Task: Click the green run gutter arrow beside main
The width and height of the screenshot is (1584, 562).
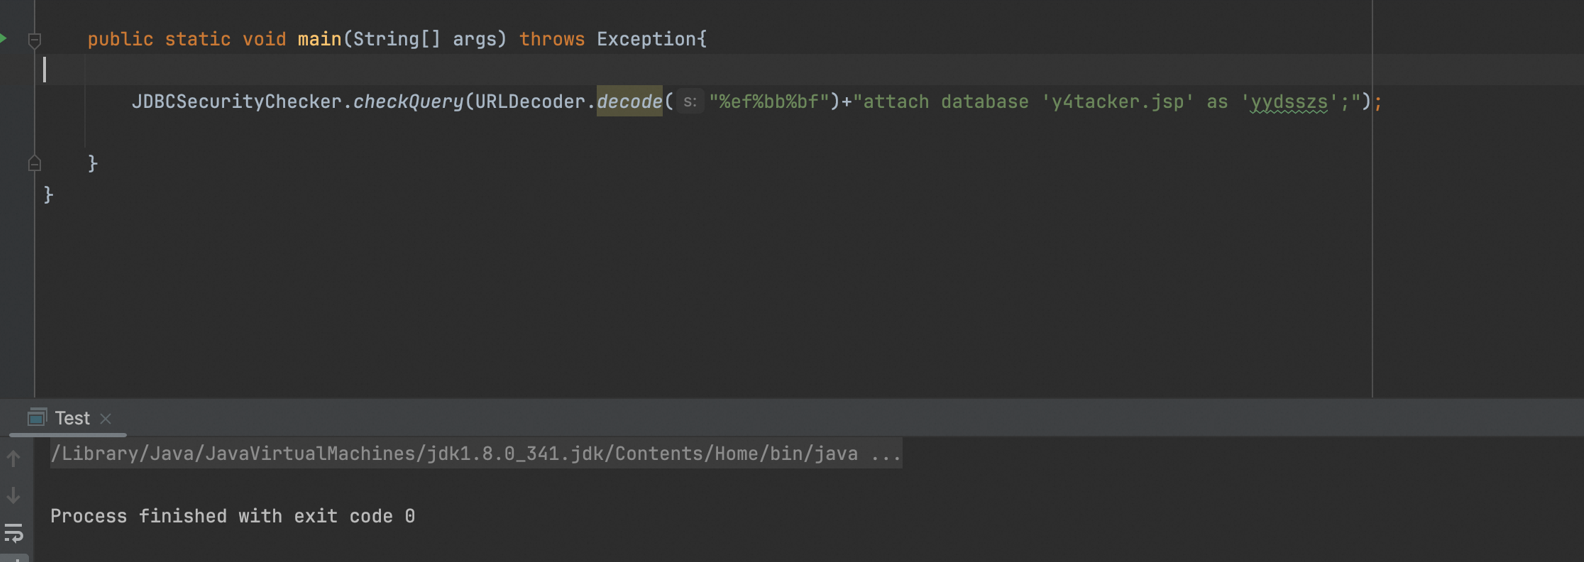Action: tap(3, 38)
